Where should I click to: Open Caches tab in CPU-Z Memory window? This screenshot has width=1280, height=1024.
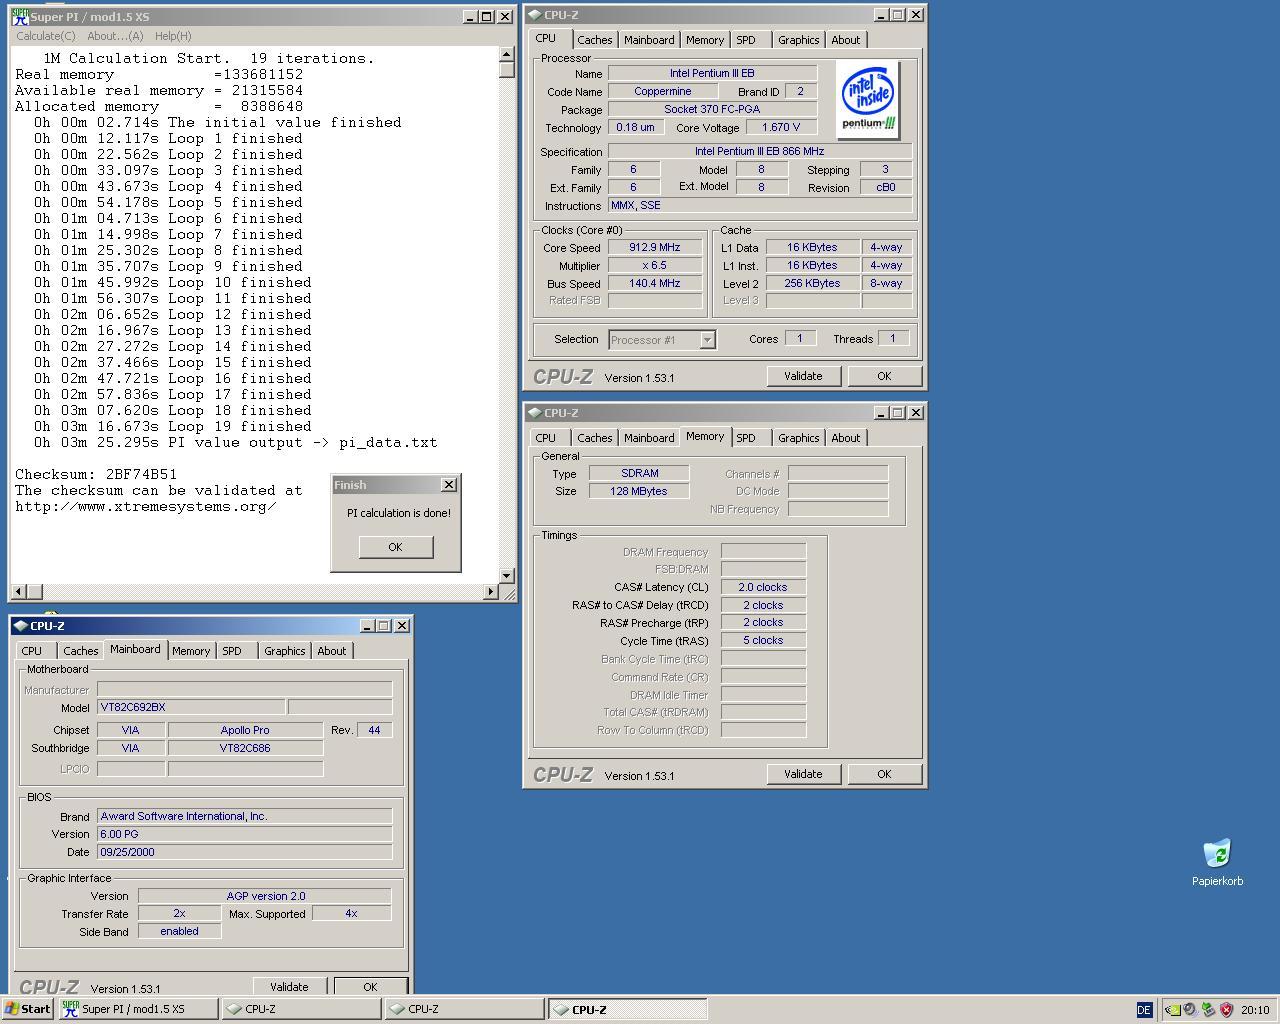[x=594, y=438]
